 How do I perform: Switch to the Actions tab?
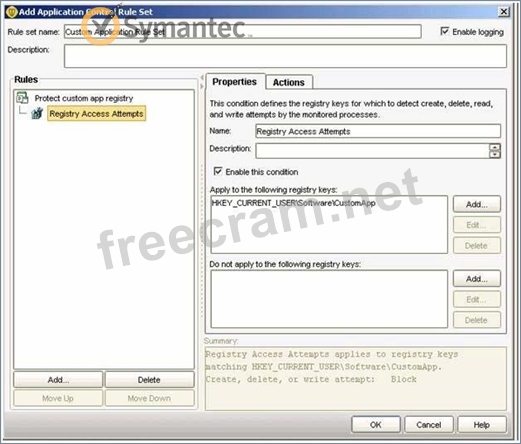click(x=289, y=82)
